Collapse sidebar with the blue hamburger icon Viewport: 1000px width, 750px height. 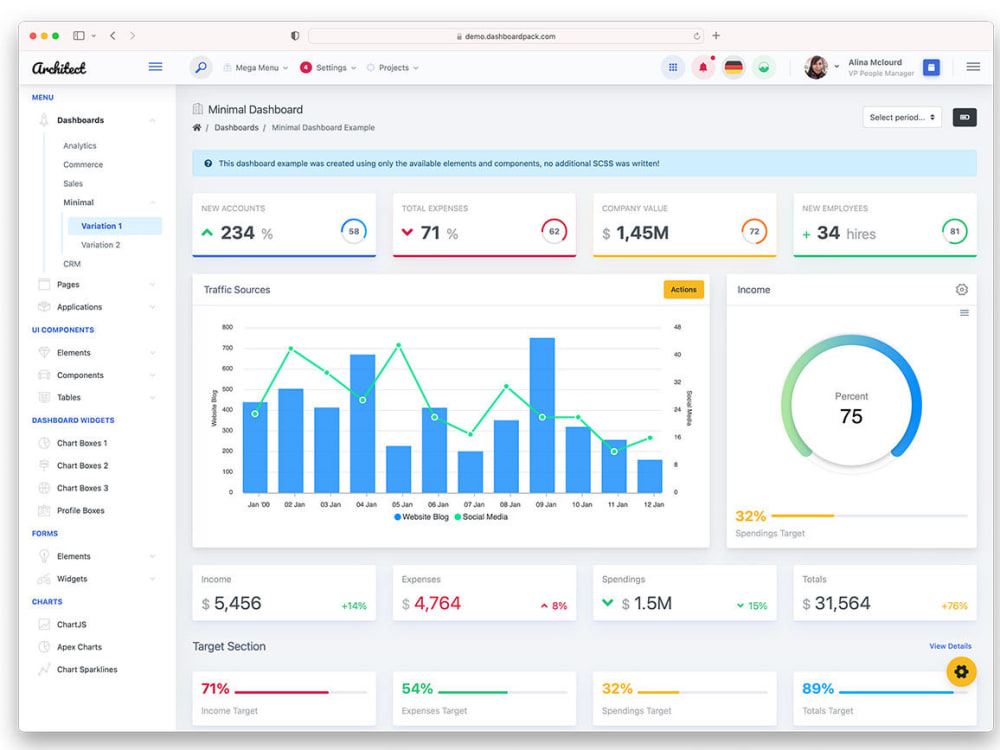[x=155, y=67]
